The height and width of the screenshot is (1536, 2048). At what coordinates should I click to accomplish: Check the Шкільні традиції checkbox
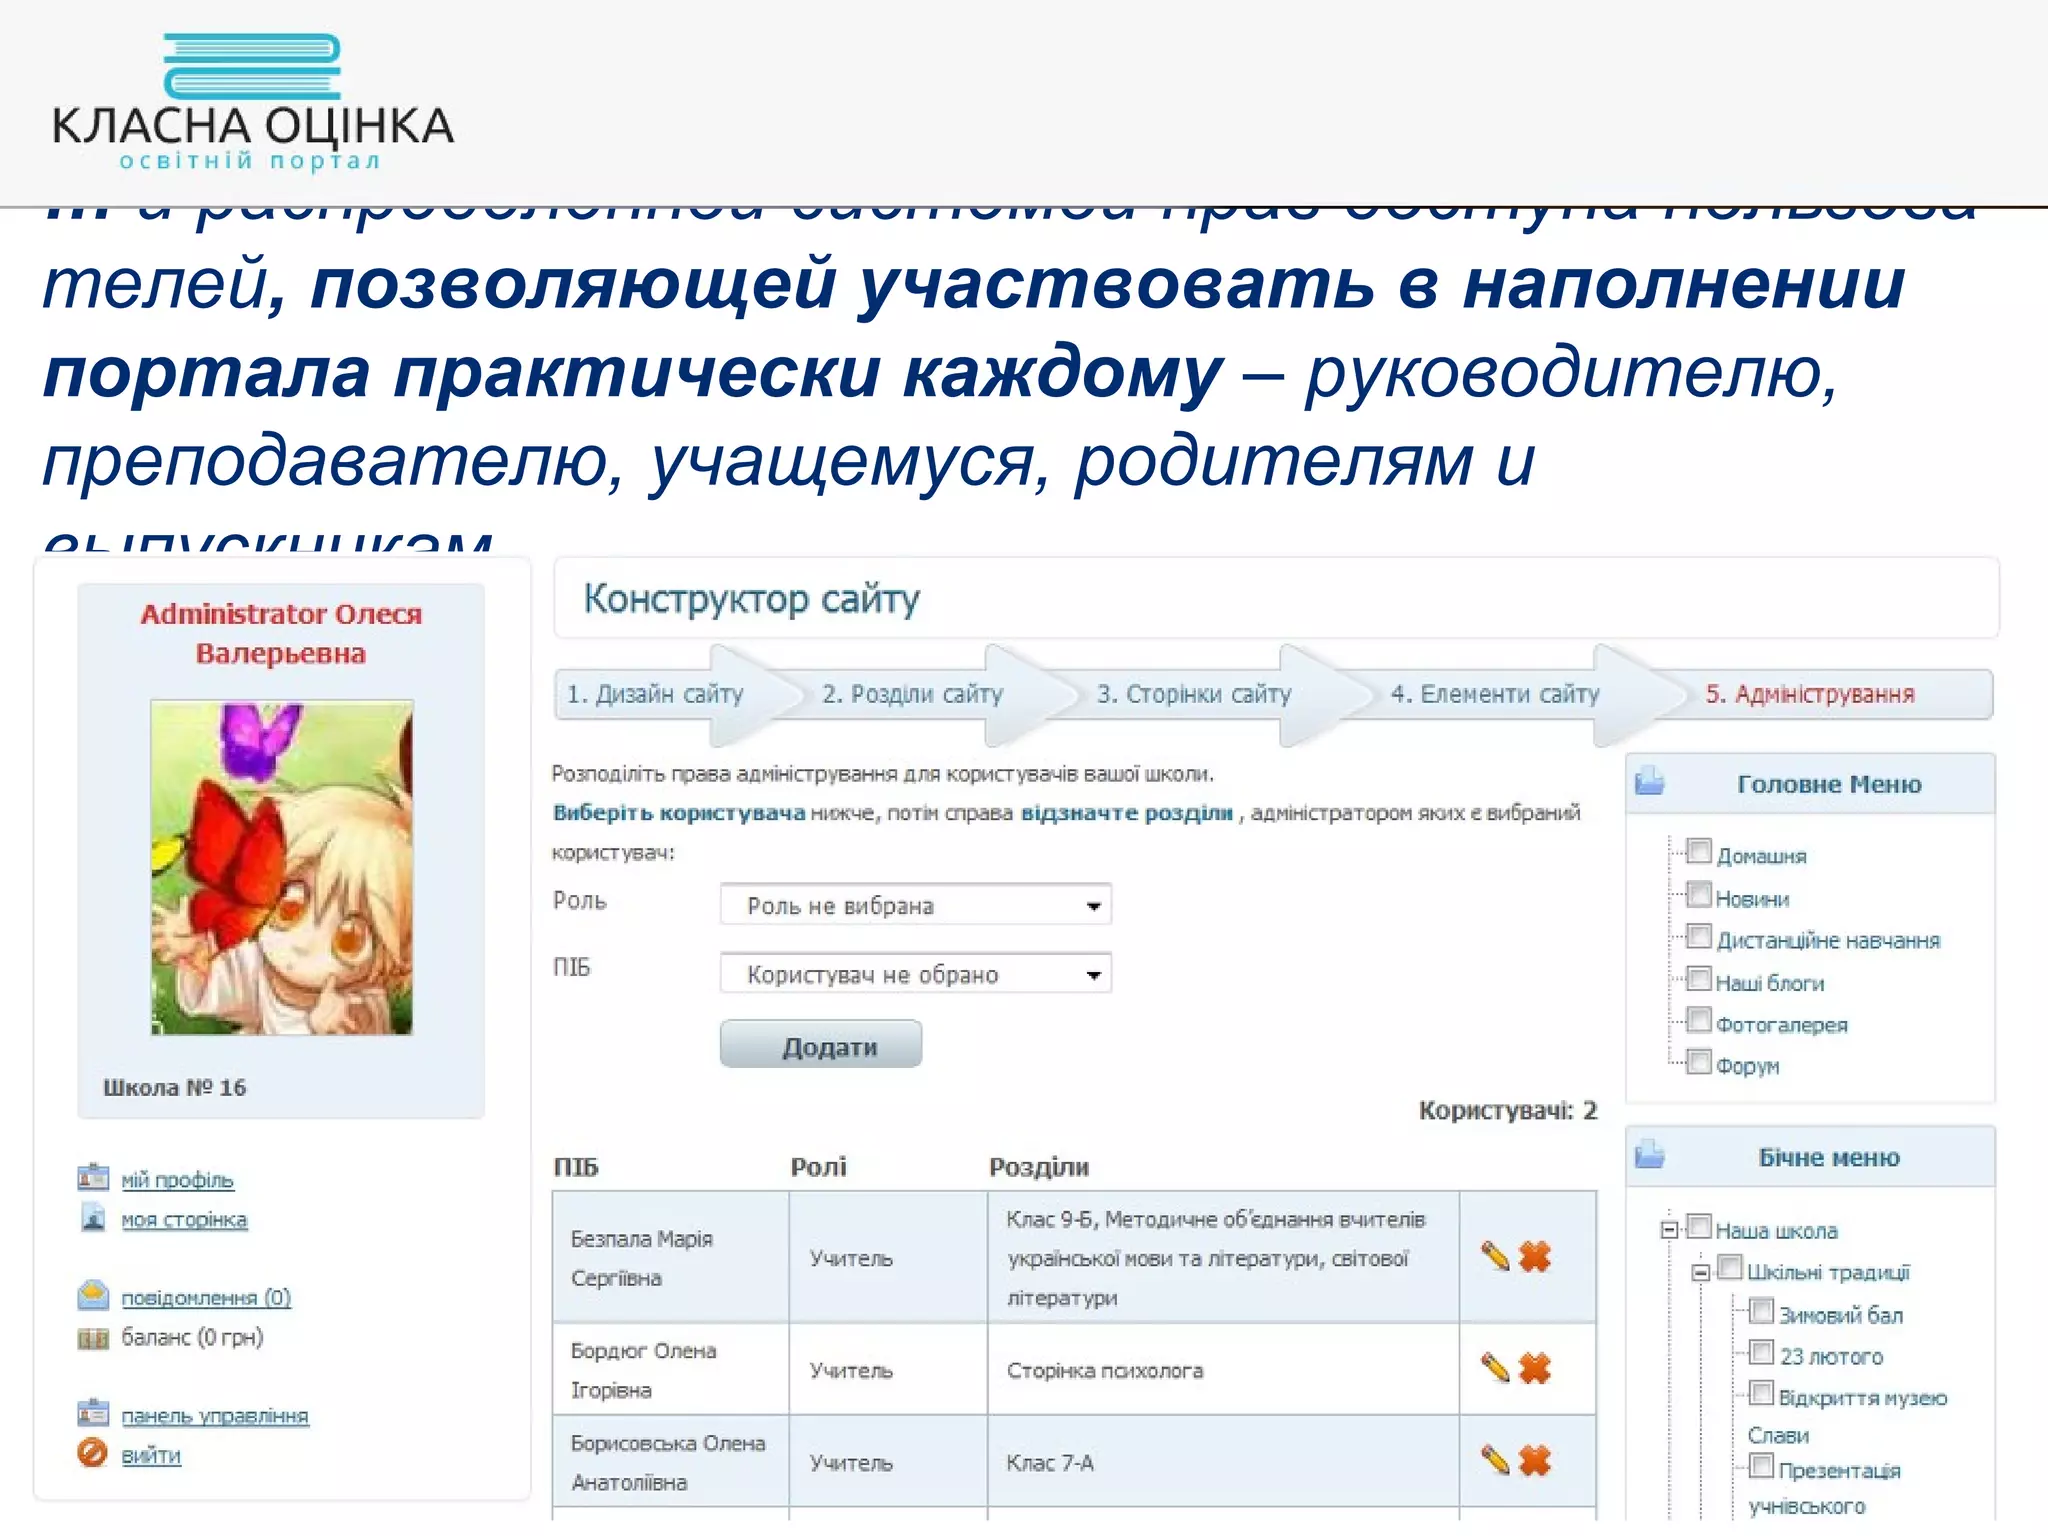pos(1730,1268)
